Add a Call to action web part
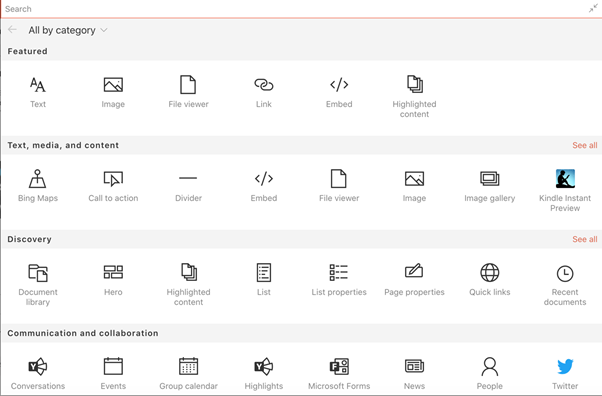Image resolution: width=602 pixels, height=396 pixels. click(113, 186)
